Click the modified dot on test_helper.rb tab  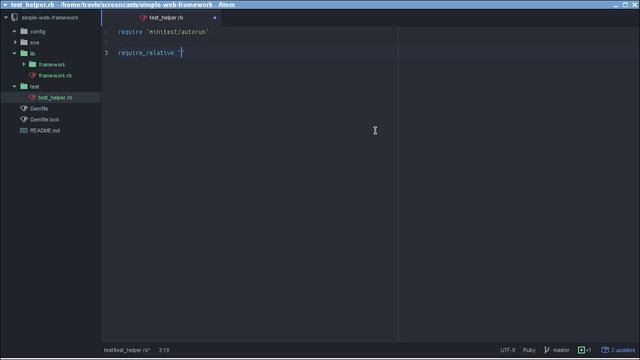point(215,18)
